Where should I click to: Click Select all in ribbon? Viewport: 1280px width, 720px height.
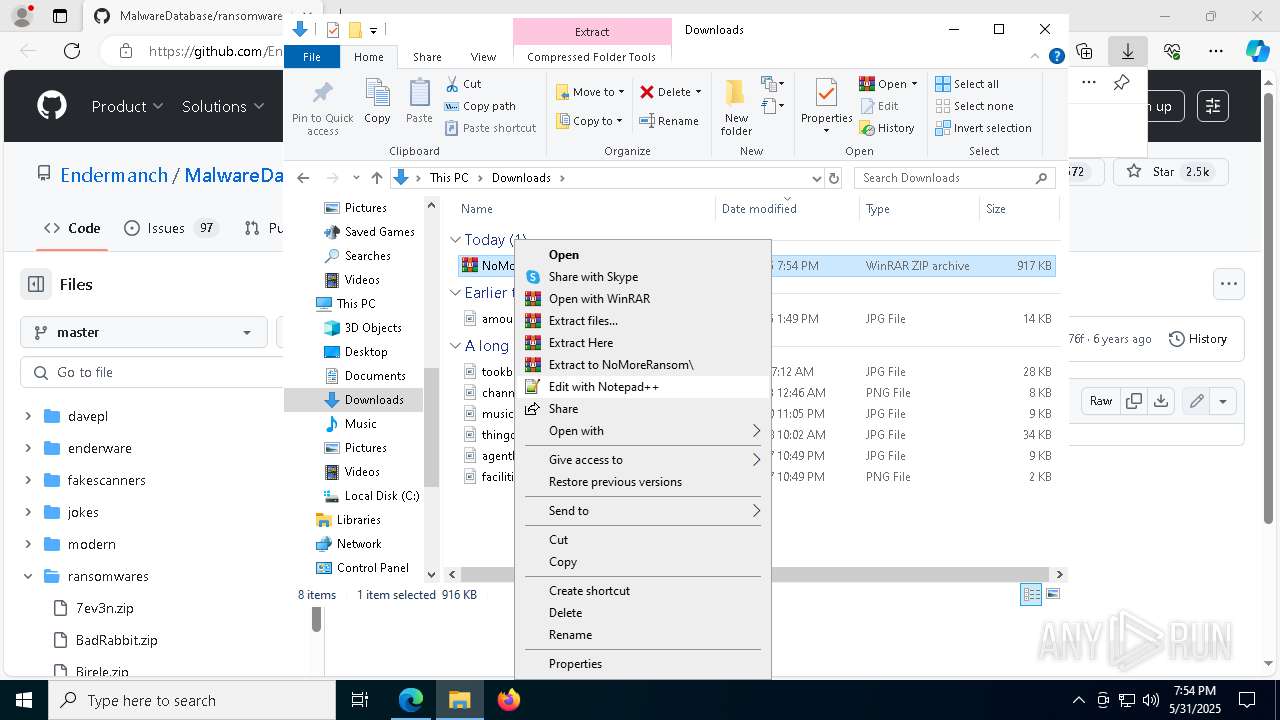click(967, 84)
